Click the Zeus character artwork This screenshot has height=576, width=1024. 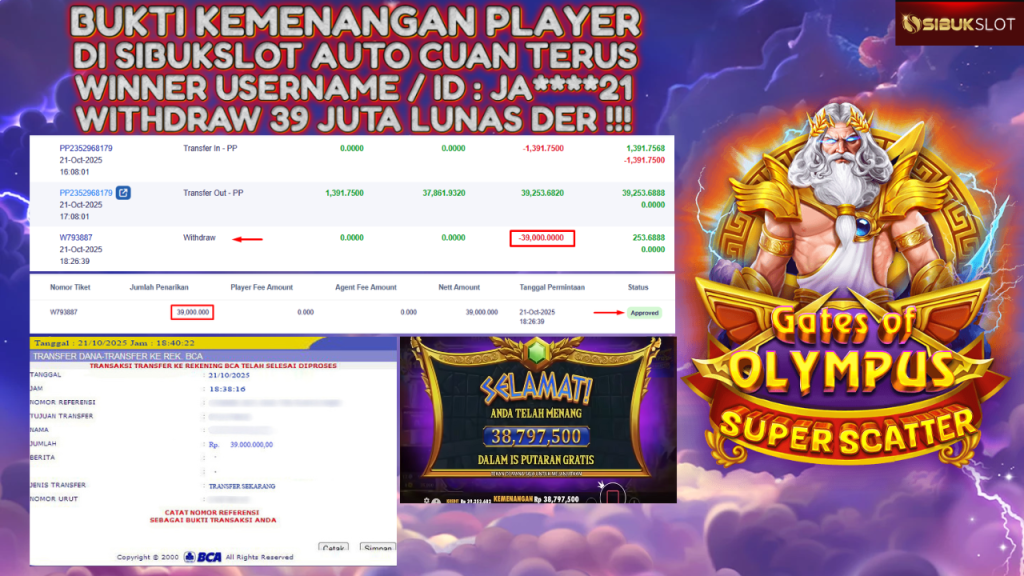tap(842, 202)
